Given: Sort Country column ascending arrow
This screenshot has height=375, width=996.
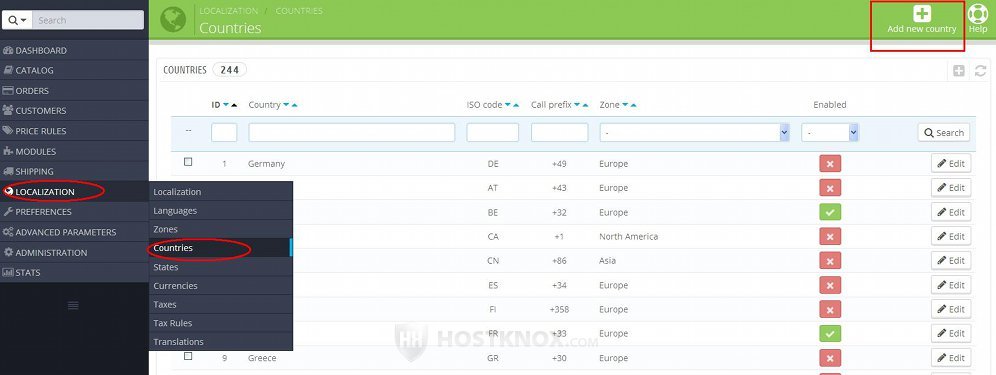Looking at the screenshot, I should [x=294, y=105].
